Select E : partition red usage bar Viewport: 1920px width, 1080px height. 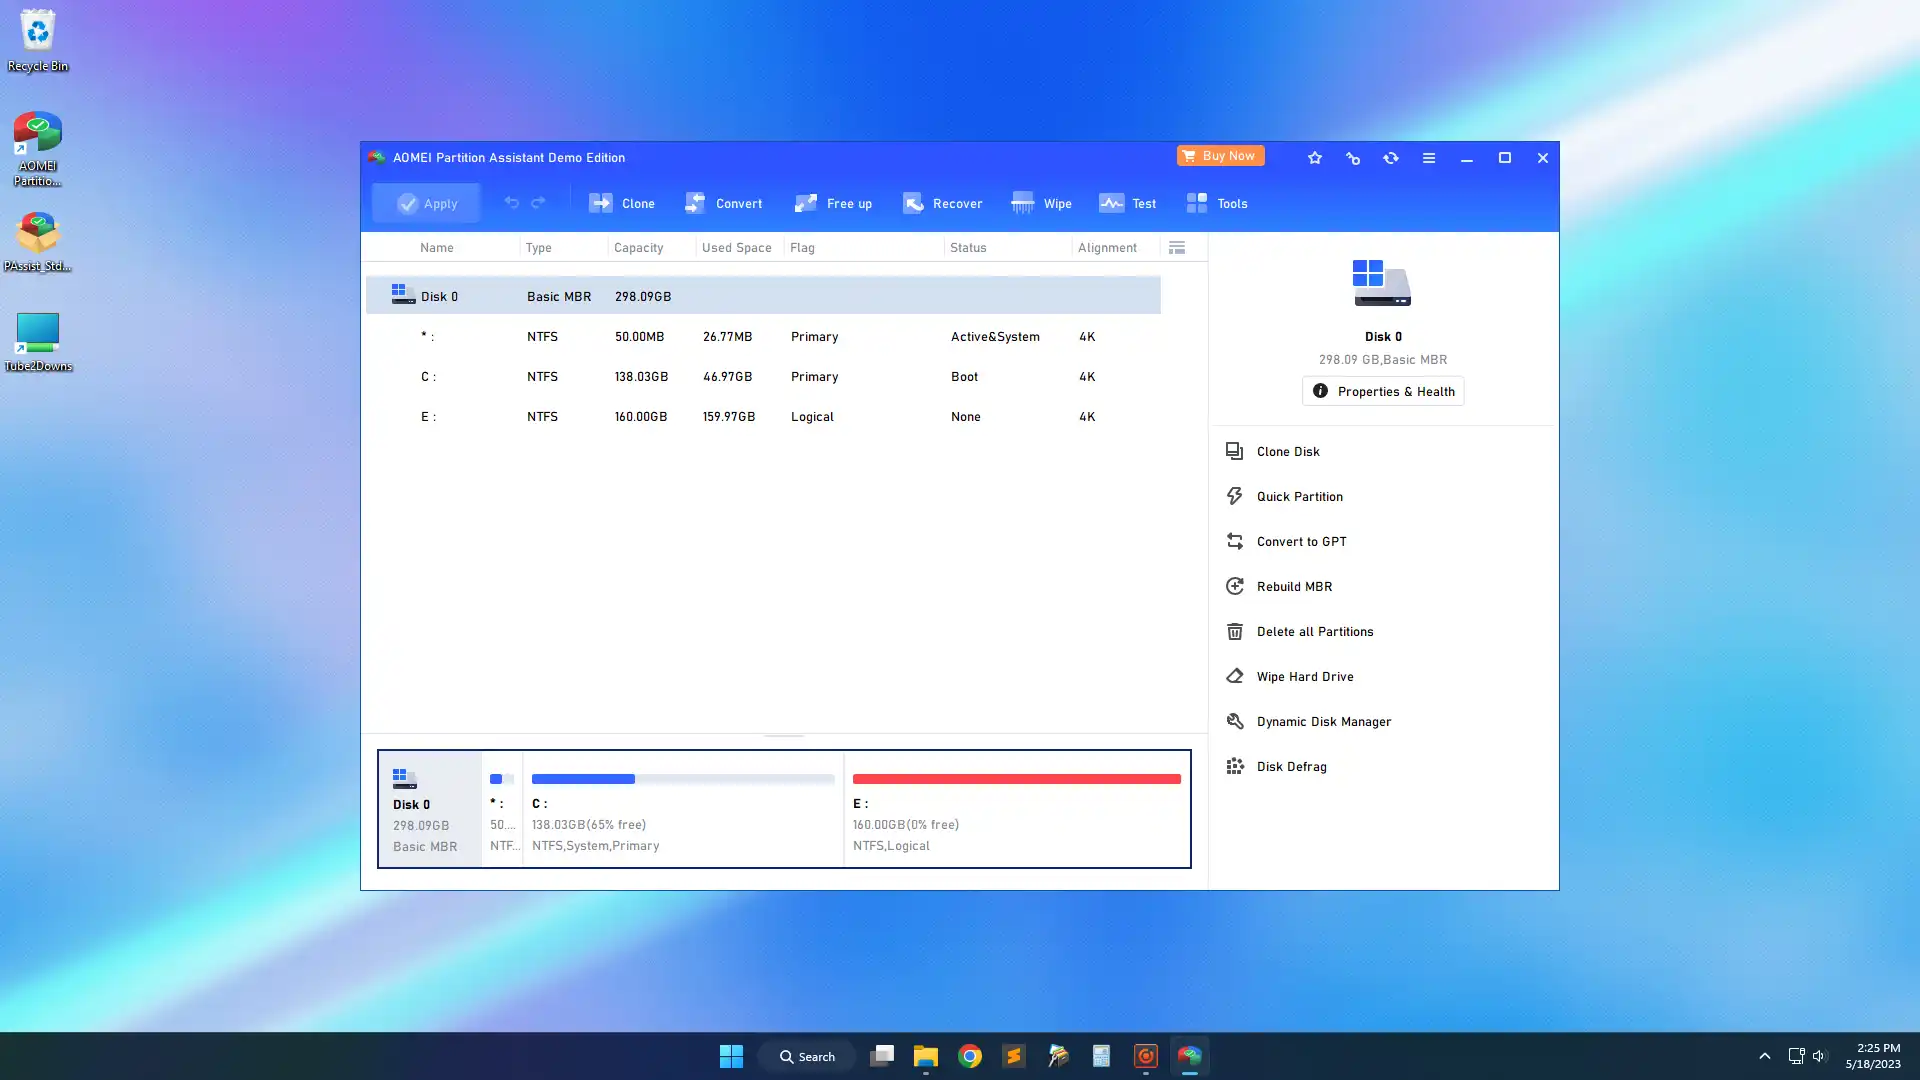(x=1016, y=779)
